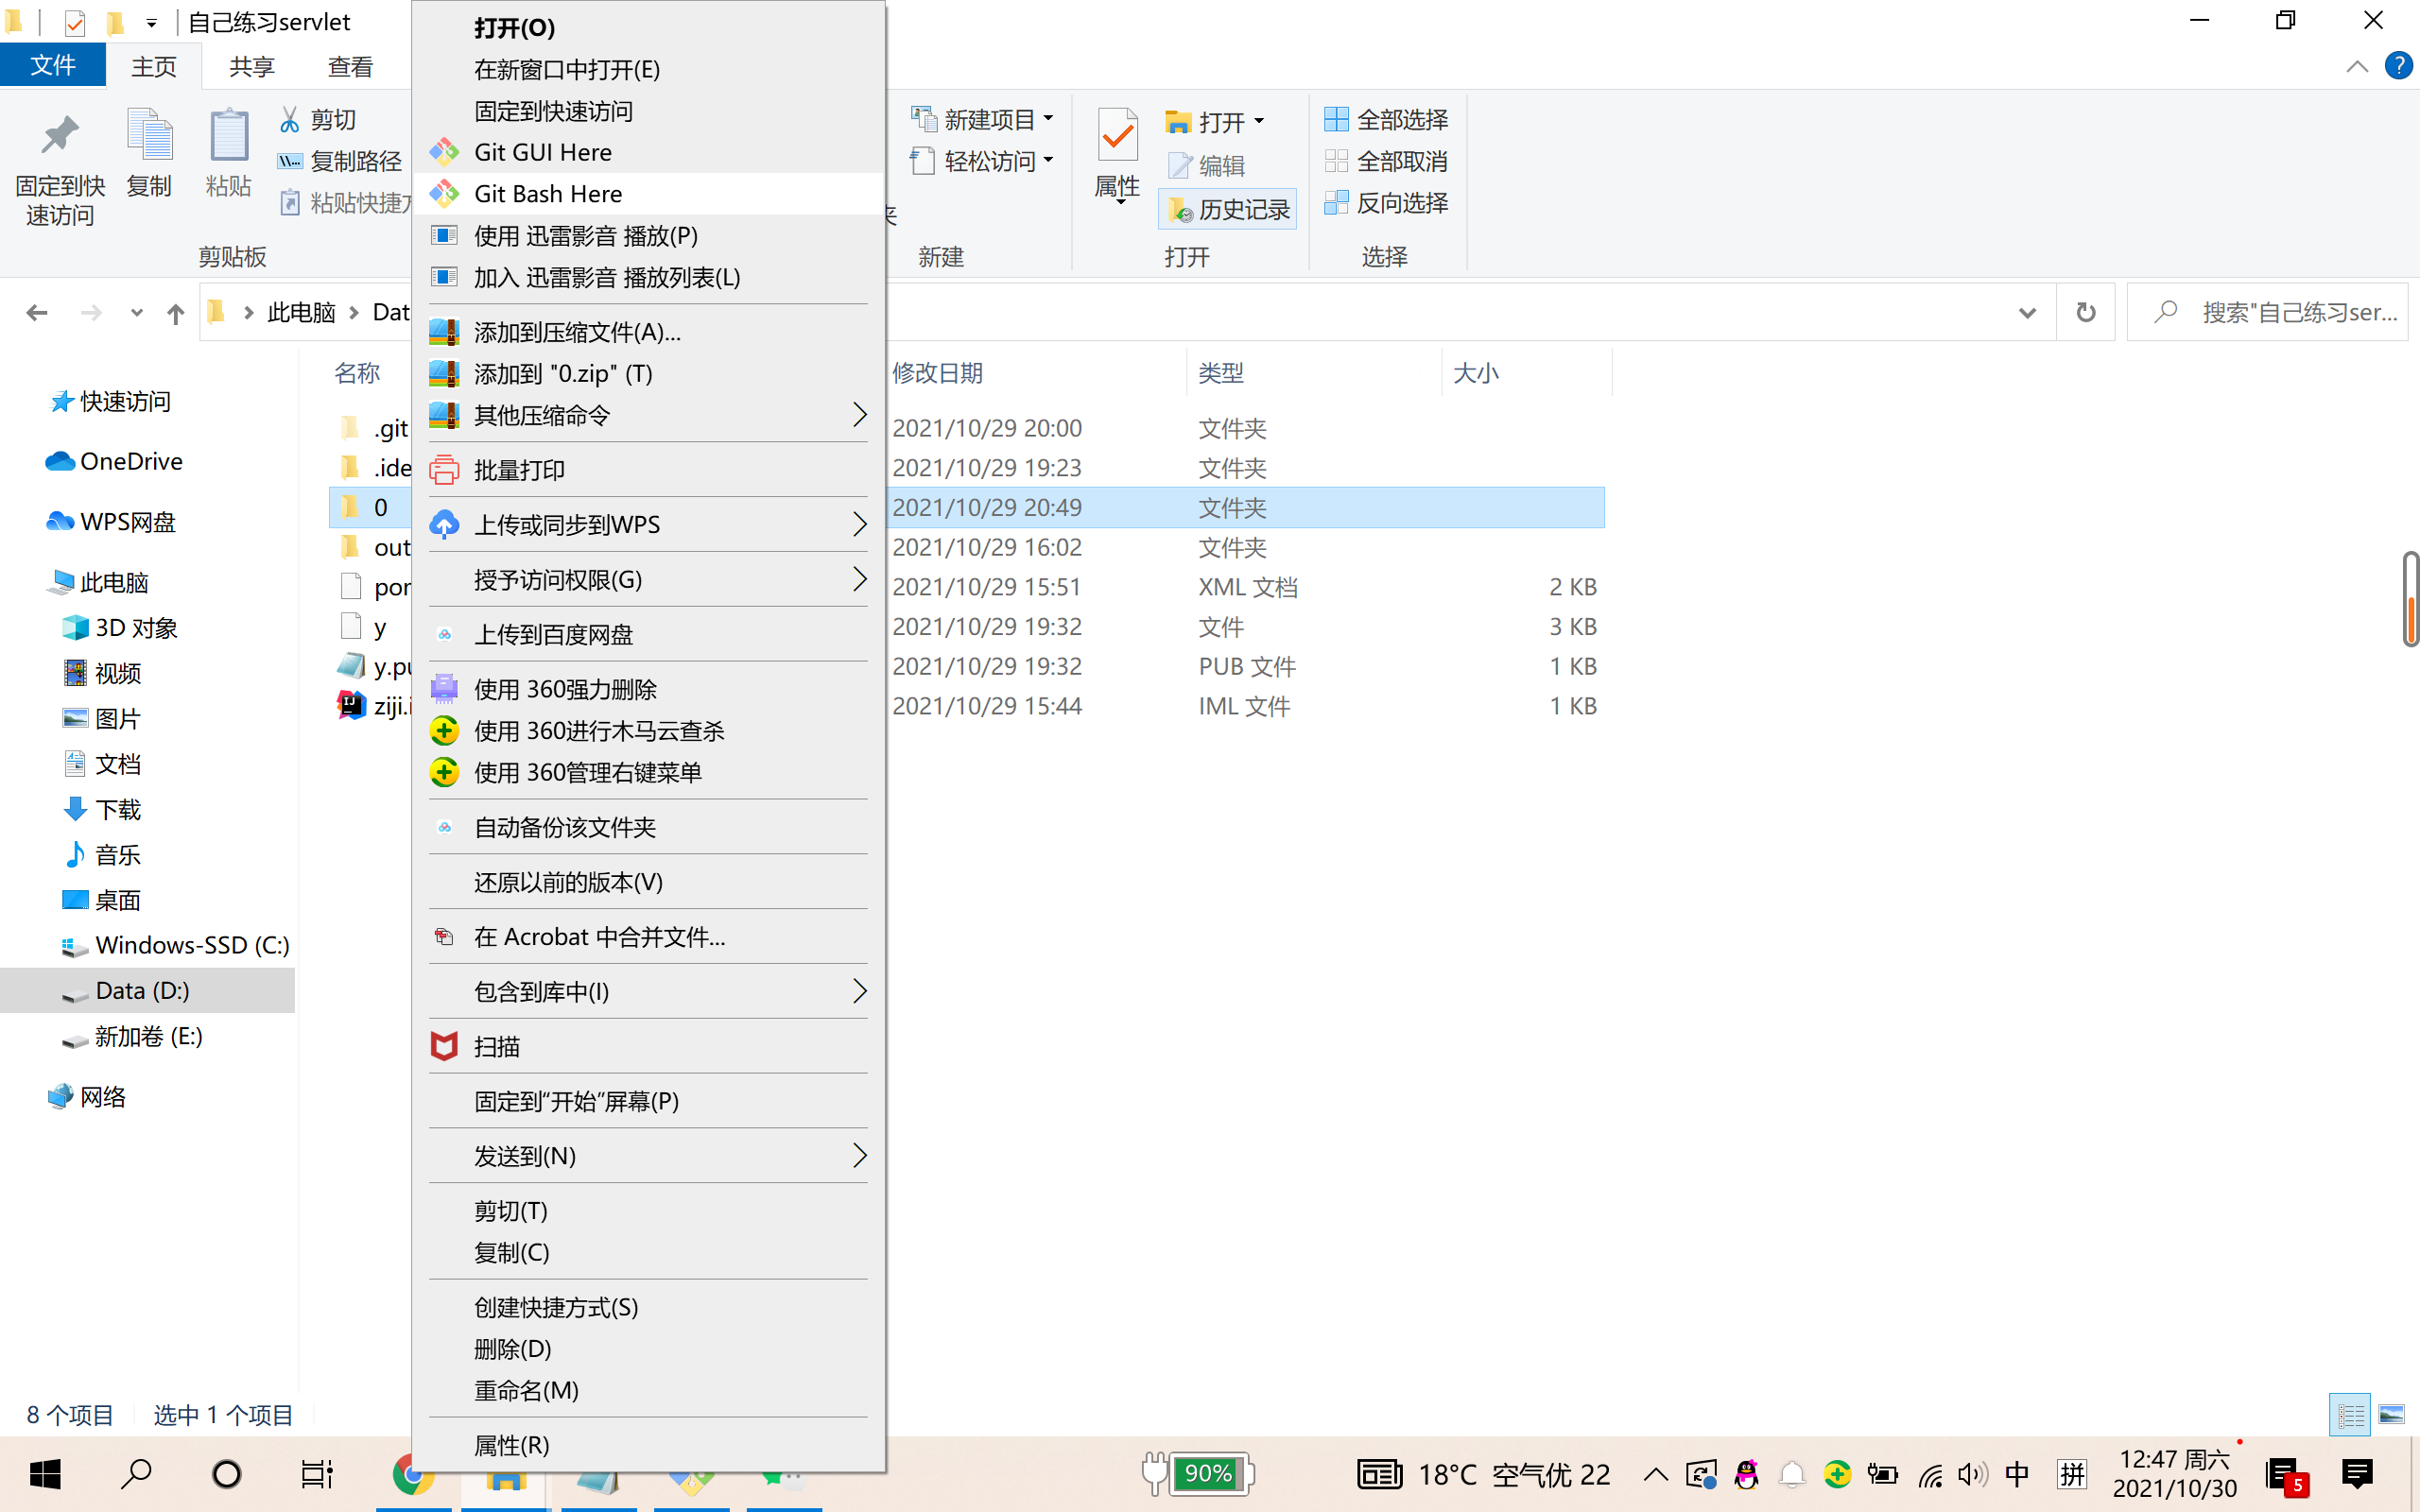Toggle the 拼 input method indicator
Screen dimensions: 2420x1512
click(x=2071, y=1474)
